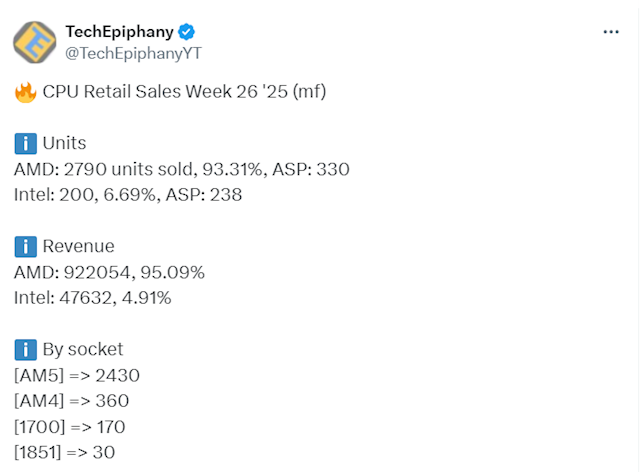This screenshot has height=472, width=640.
Task: Click the [1851] => 30 socket entry
Action: [x=64, y=452]
